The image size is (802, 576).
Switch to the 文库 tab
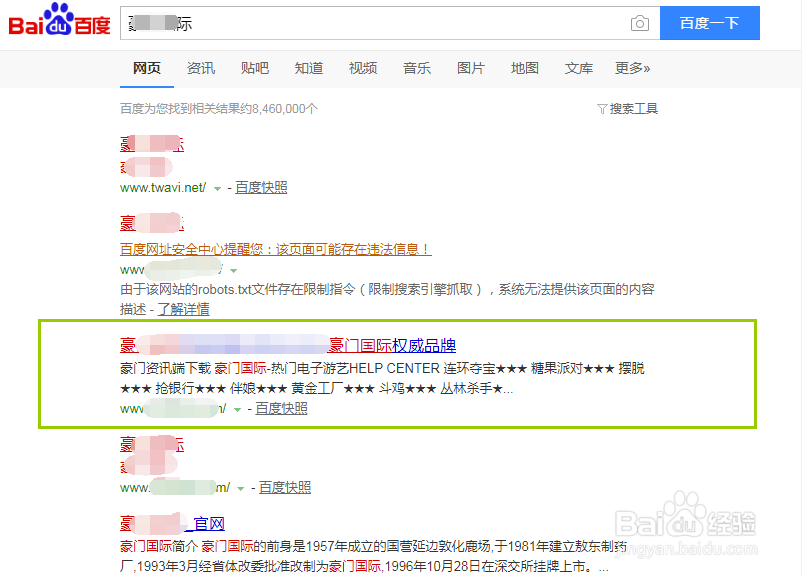579,68
